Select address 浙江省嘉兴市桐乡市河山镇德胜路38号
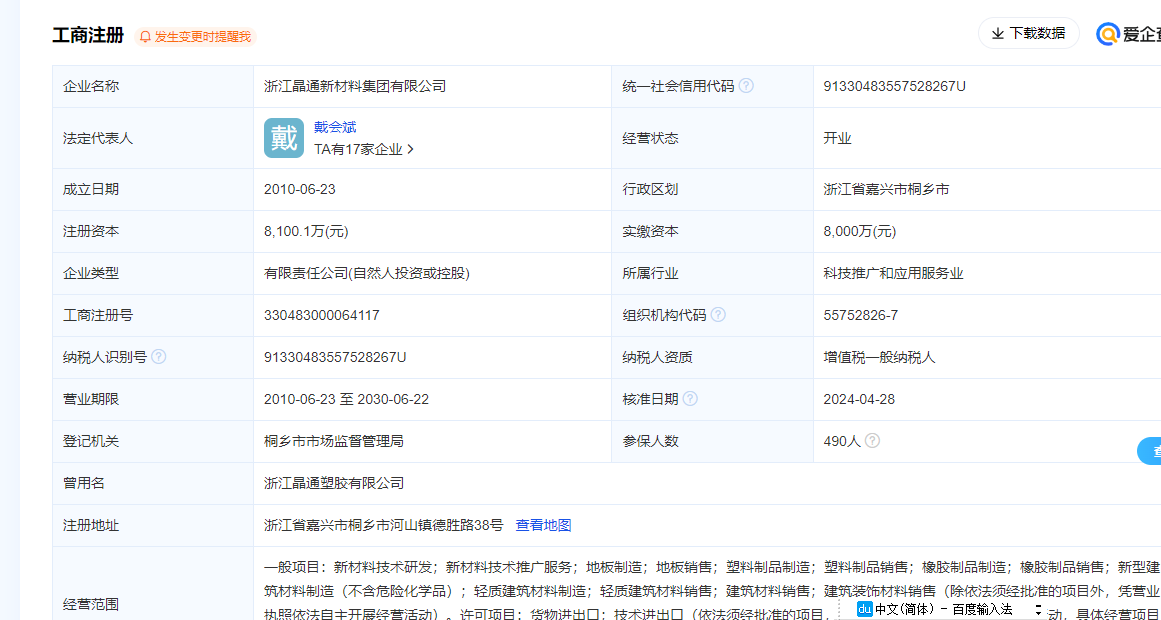Image resolution: width=1161 pixels, height=620 pixels. coord(384,525)
